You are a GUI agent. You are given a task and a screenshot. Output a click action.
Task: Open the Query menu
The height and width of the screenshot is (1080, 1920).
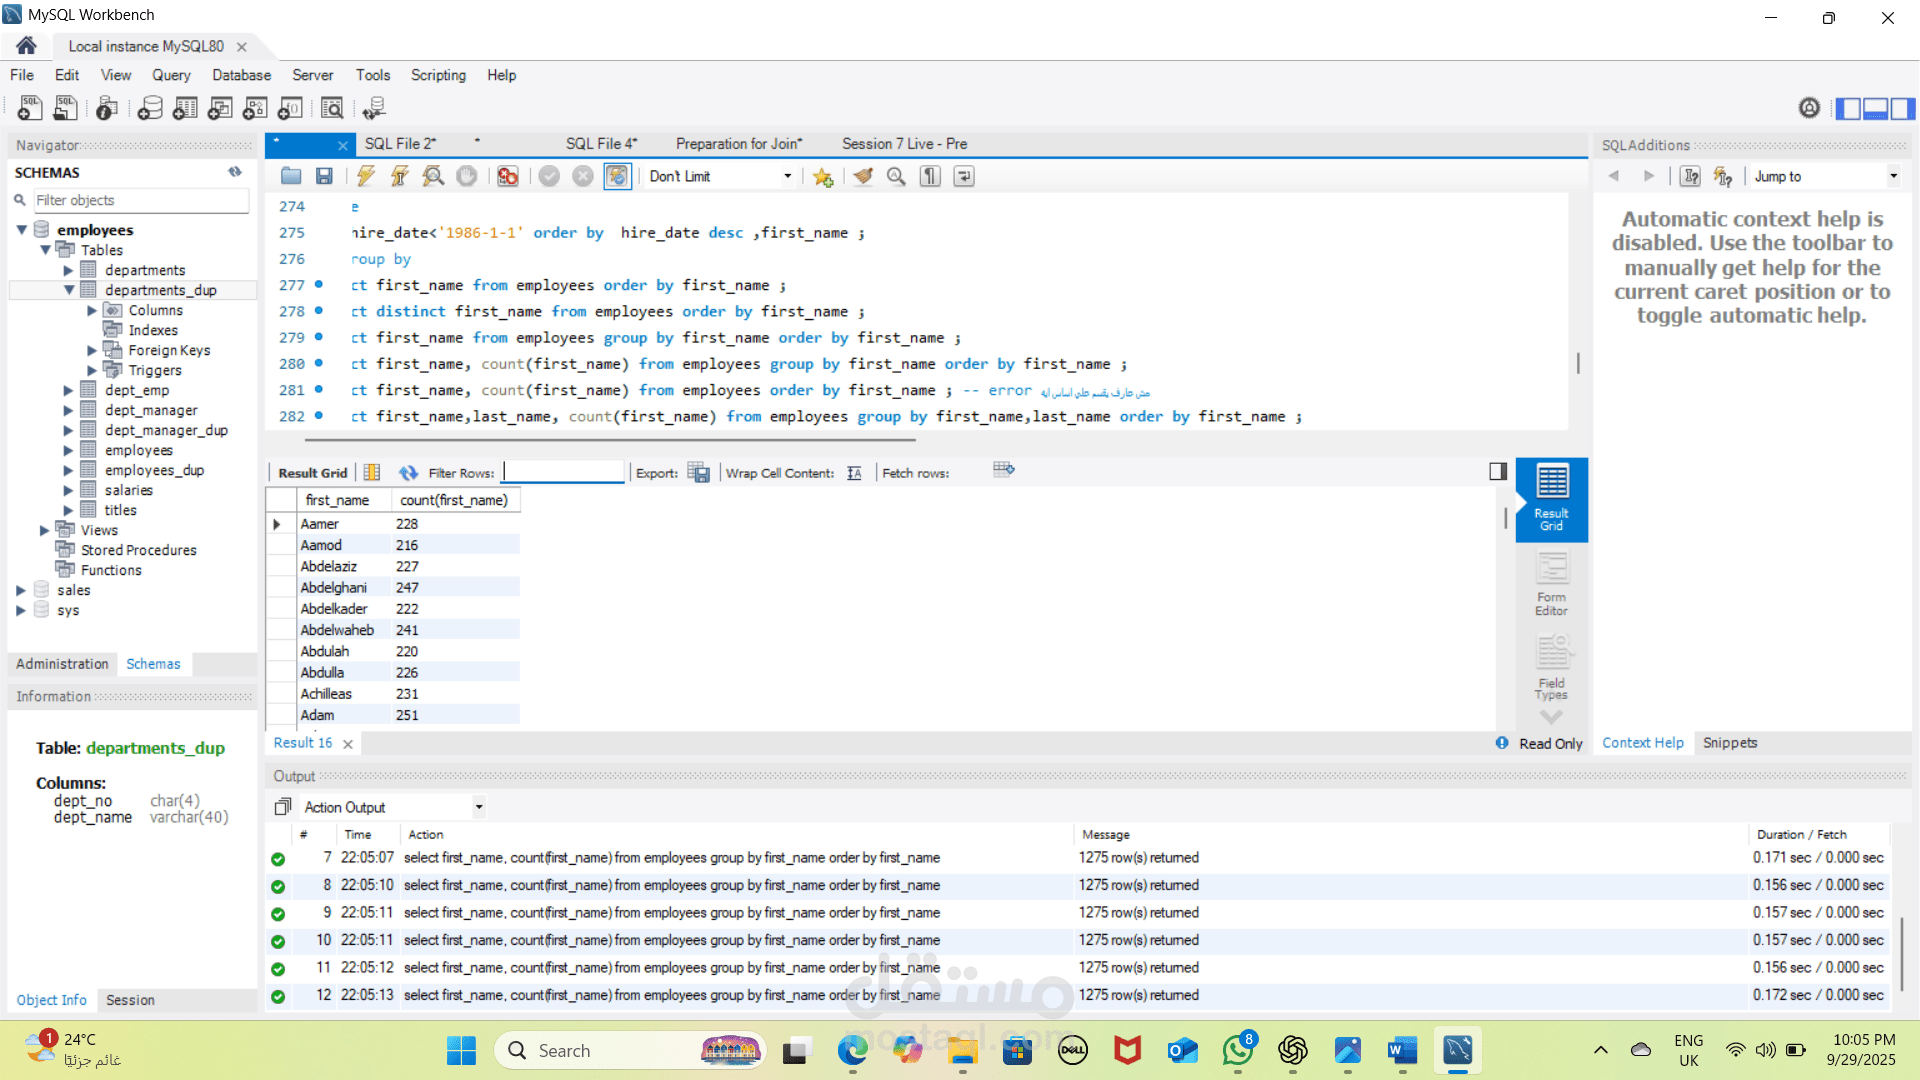tap(171, 75)
